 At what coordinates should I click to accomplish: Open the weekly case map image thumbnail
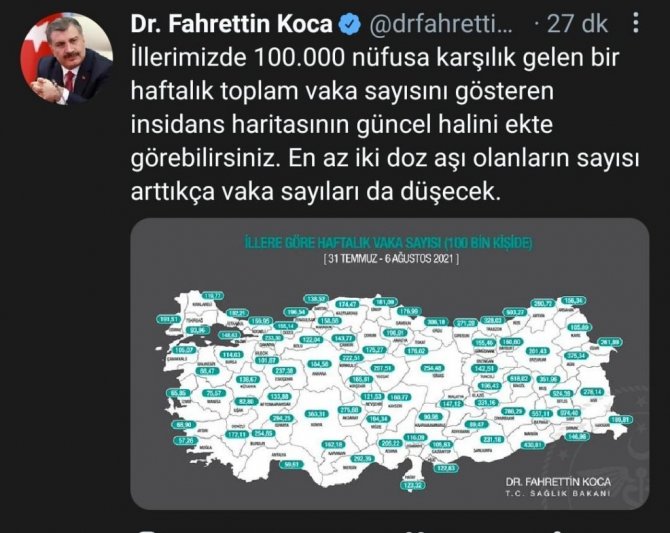tap(390, 364)
